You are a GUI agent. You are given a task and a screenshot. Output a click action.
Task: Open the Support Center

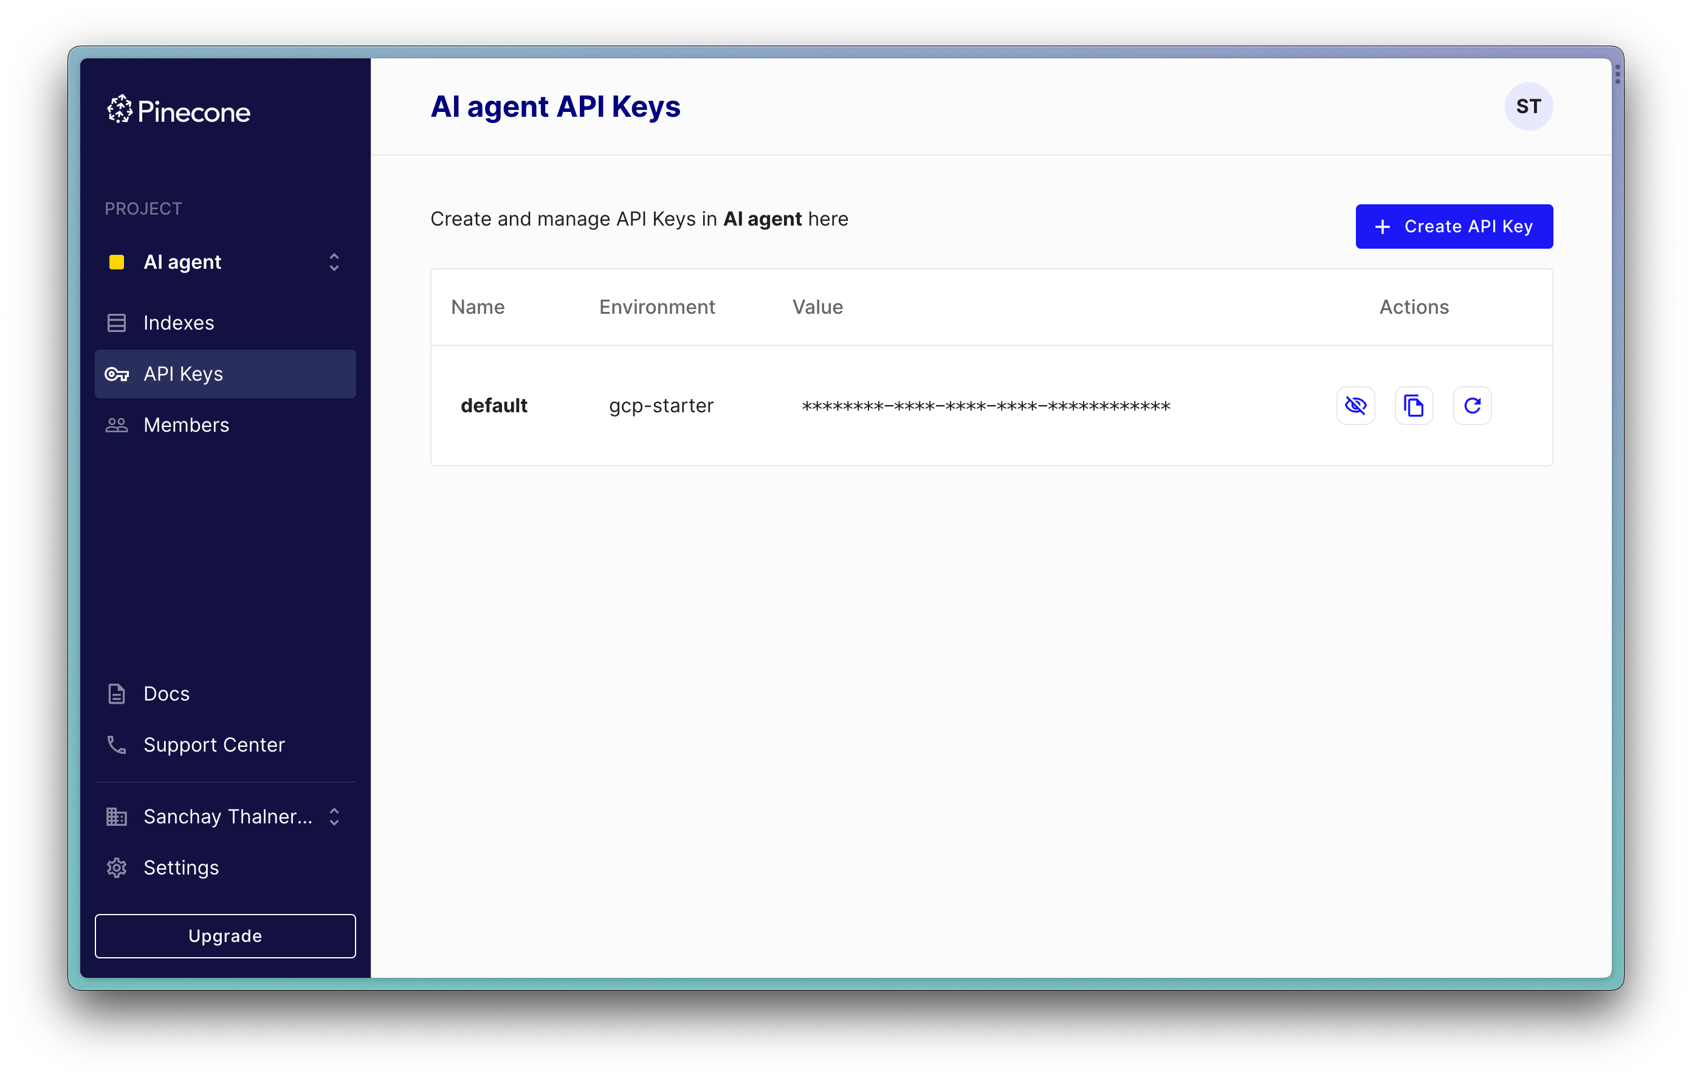pyautogui.click(x=225, y=745)
